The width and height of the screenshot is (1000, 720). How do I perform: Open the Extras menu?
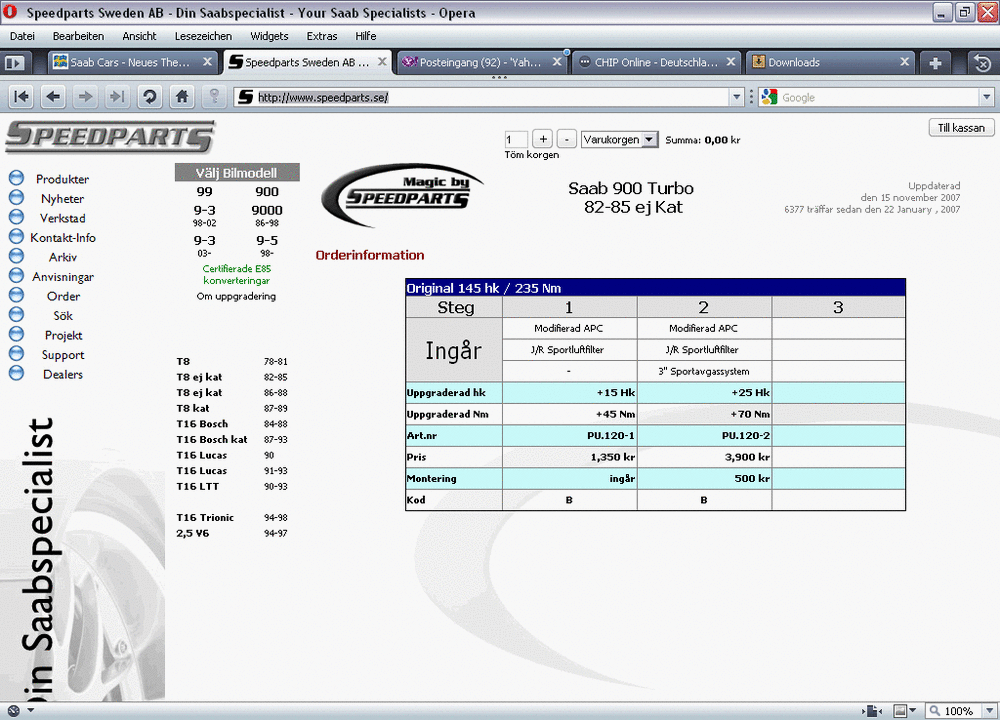[321, 36]
